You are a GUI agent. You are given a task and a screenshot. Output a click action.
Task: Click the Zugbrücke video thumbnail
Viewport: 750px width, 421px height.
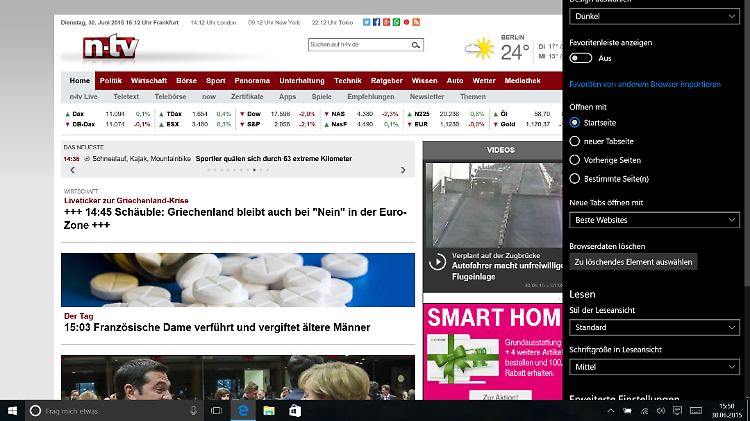click(494, 205)
